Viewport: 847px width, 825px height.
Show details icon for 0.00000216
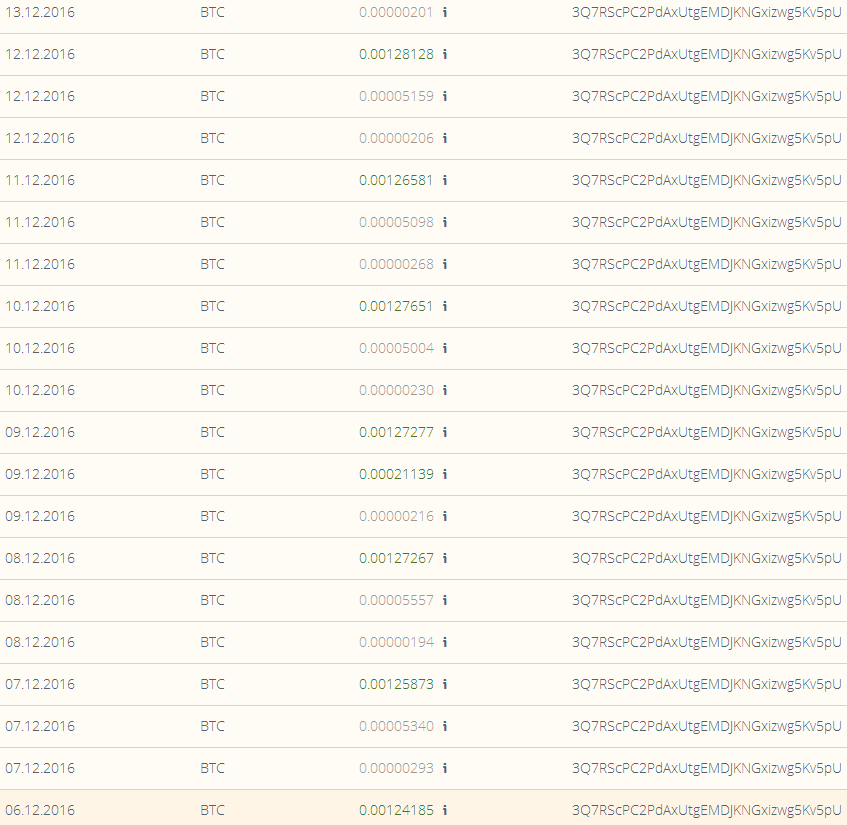click(445, 516)
